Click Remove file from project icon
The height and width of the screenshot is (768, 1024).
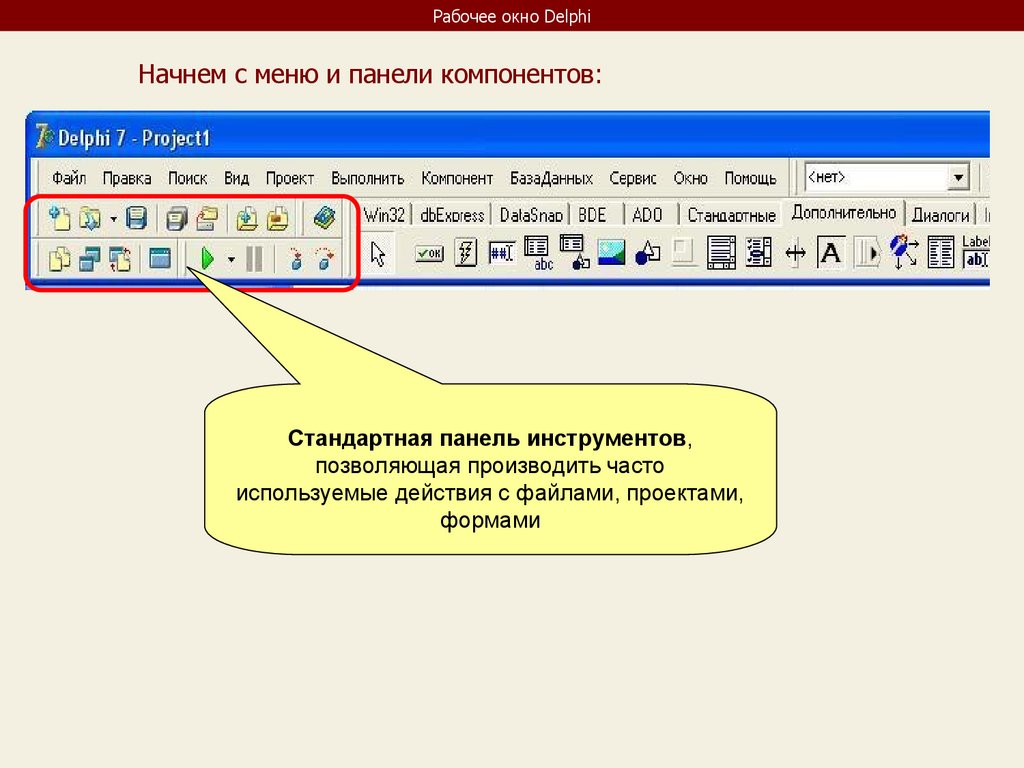coord(278,218)
